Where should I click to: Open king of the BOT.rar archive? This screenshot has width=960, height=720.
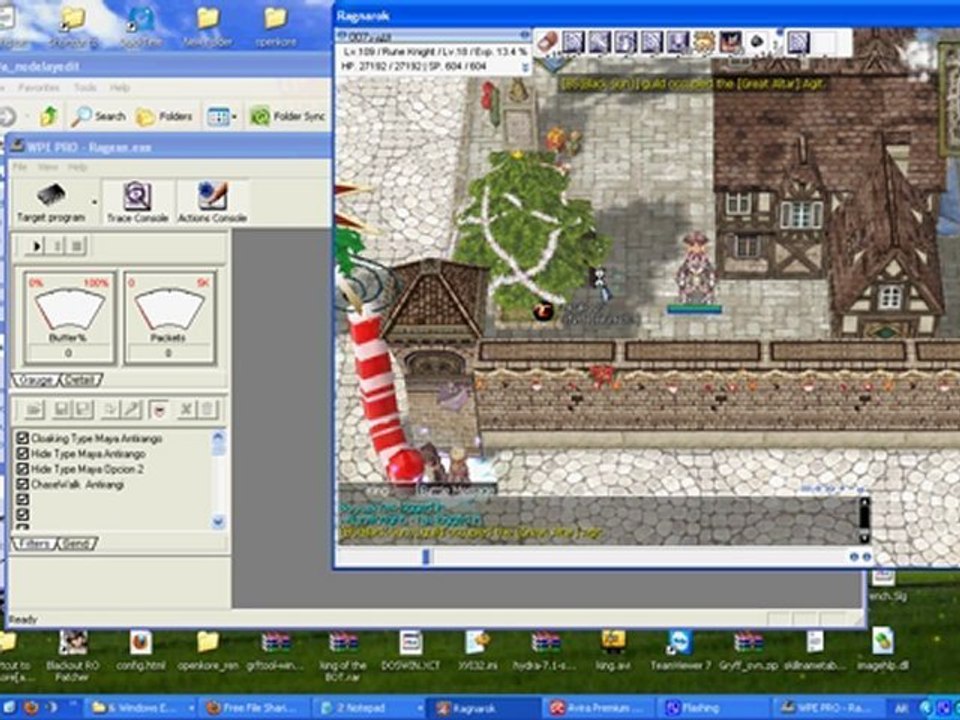343,657
